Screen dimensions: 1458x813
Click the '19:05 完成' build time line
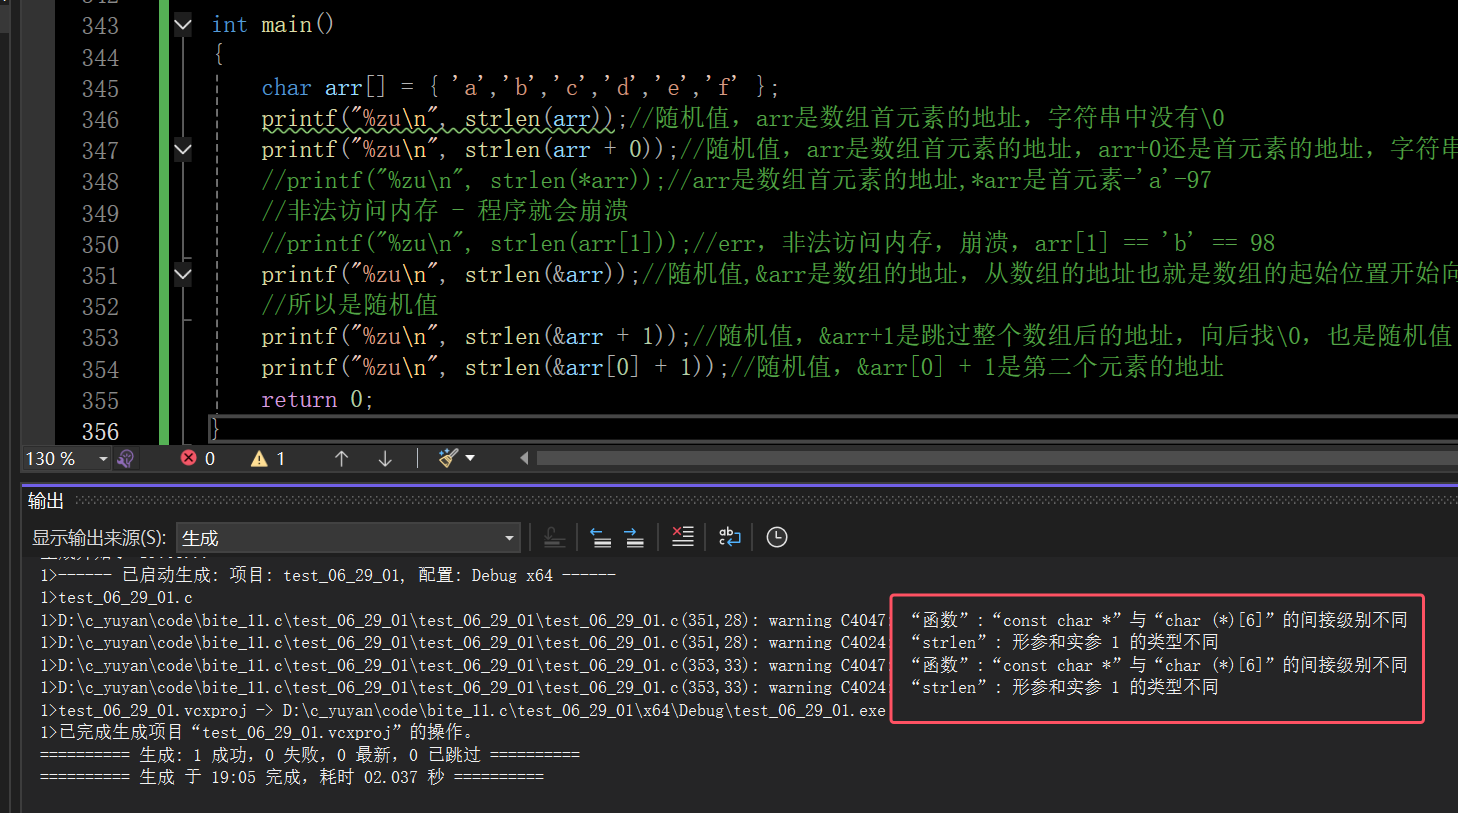(292, 777)
